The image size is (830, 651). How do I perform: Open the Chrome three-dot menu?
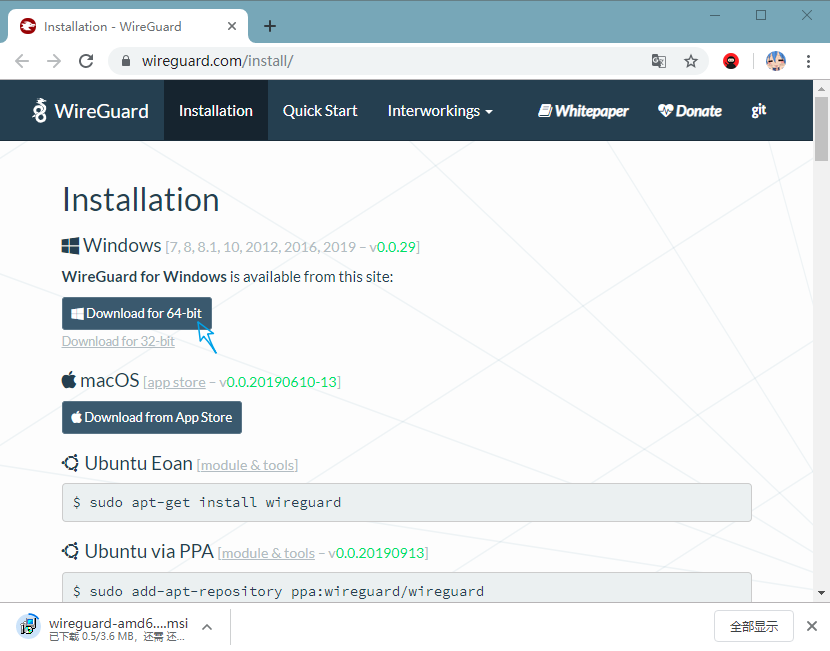[808, 61]
